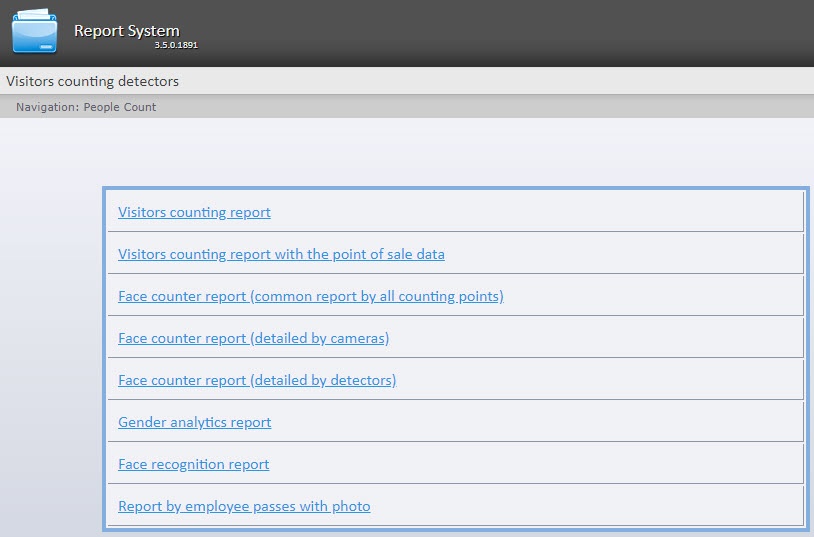Click the version number 3.5.0.1891
The width and height of the screenshot is (814, 537).
175,46
